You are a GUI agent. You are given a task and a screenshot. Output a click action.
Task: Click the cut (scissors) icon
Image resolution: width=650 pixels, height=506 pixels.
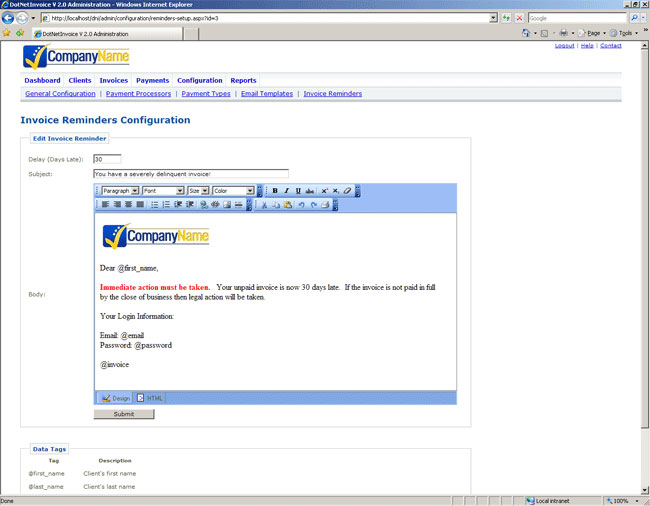coord(264,205)
